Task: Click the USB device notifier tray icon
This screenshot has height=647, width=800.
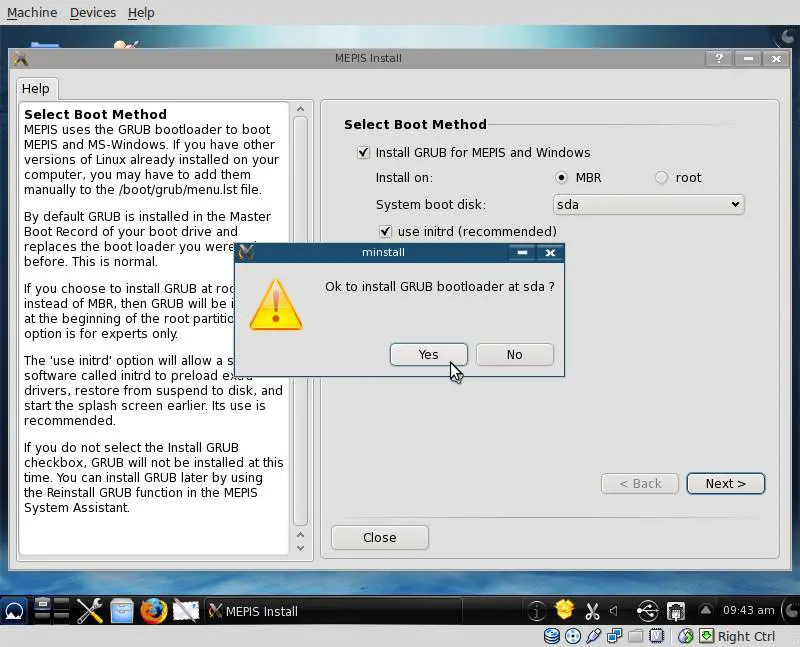Action: coord(647,610)
